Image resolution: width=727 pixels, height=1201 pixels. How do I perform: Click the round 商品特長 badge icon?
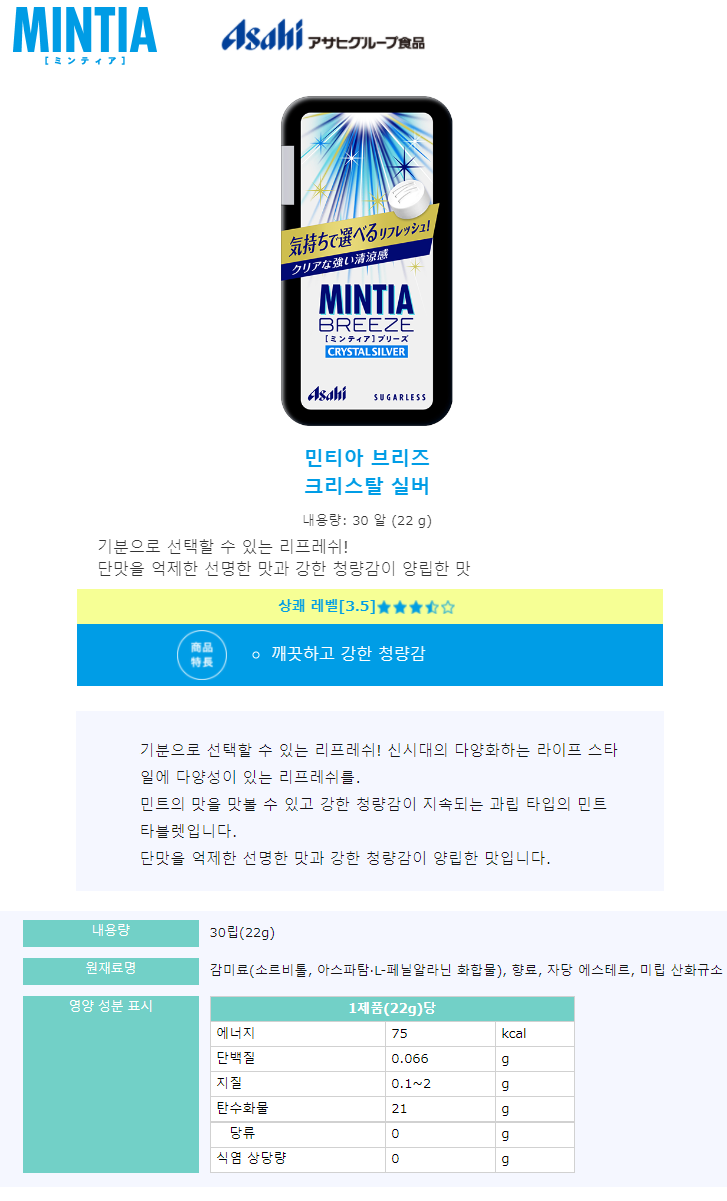click(202, 655)
